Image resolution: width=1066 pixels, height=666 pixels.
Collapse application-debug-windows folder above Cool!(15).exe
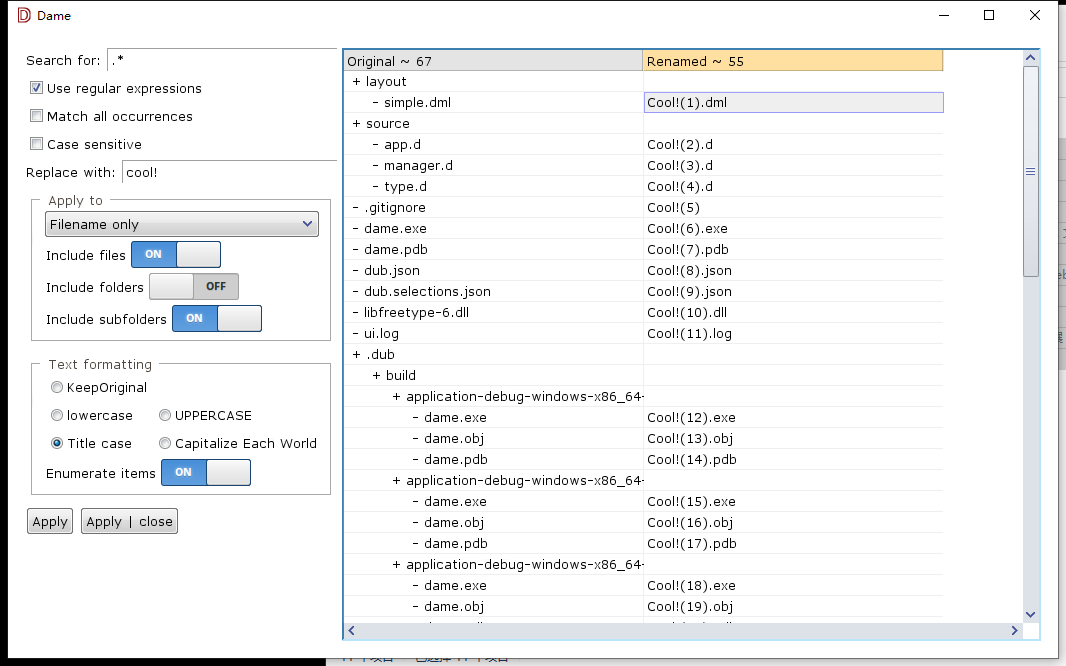[396, 480]
